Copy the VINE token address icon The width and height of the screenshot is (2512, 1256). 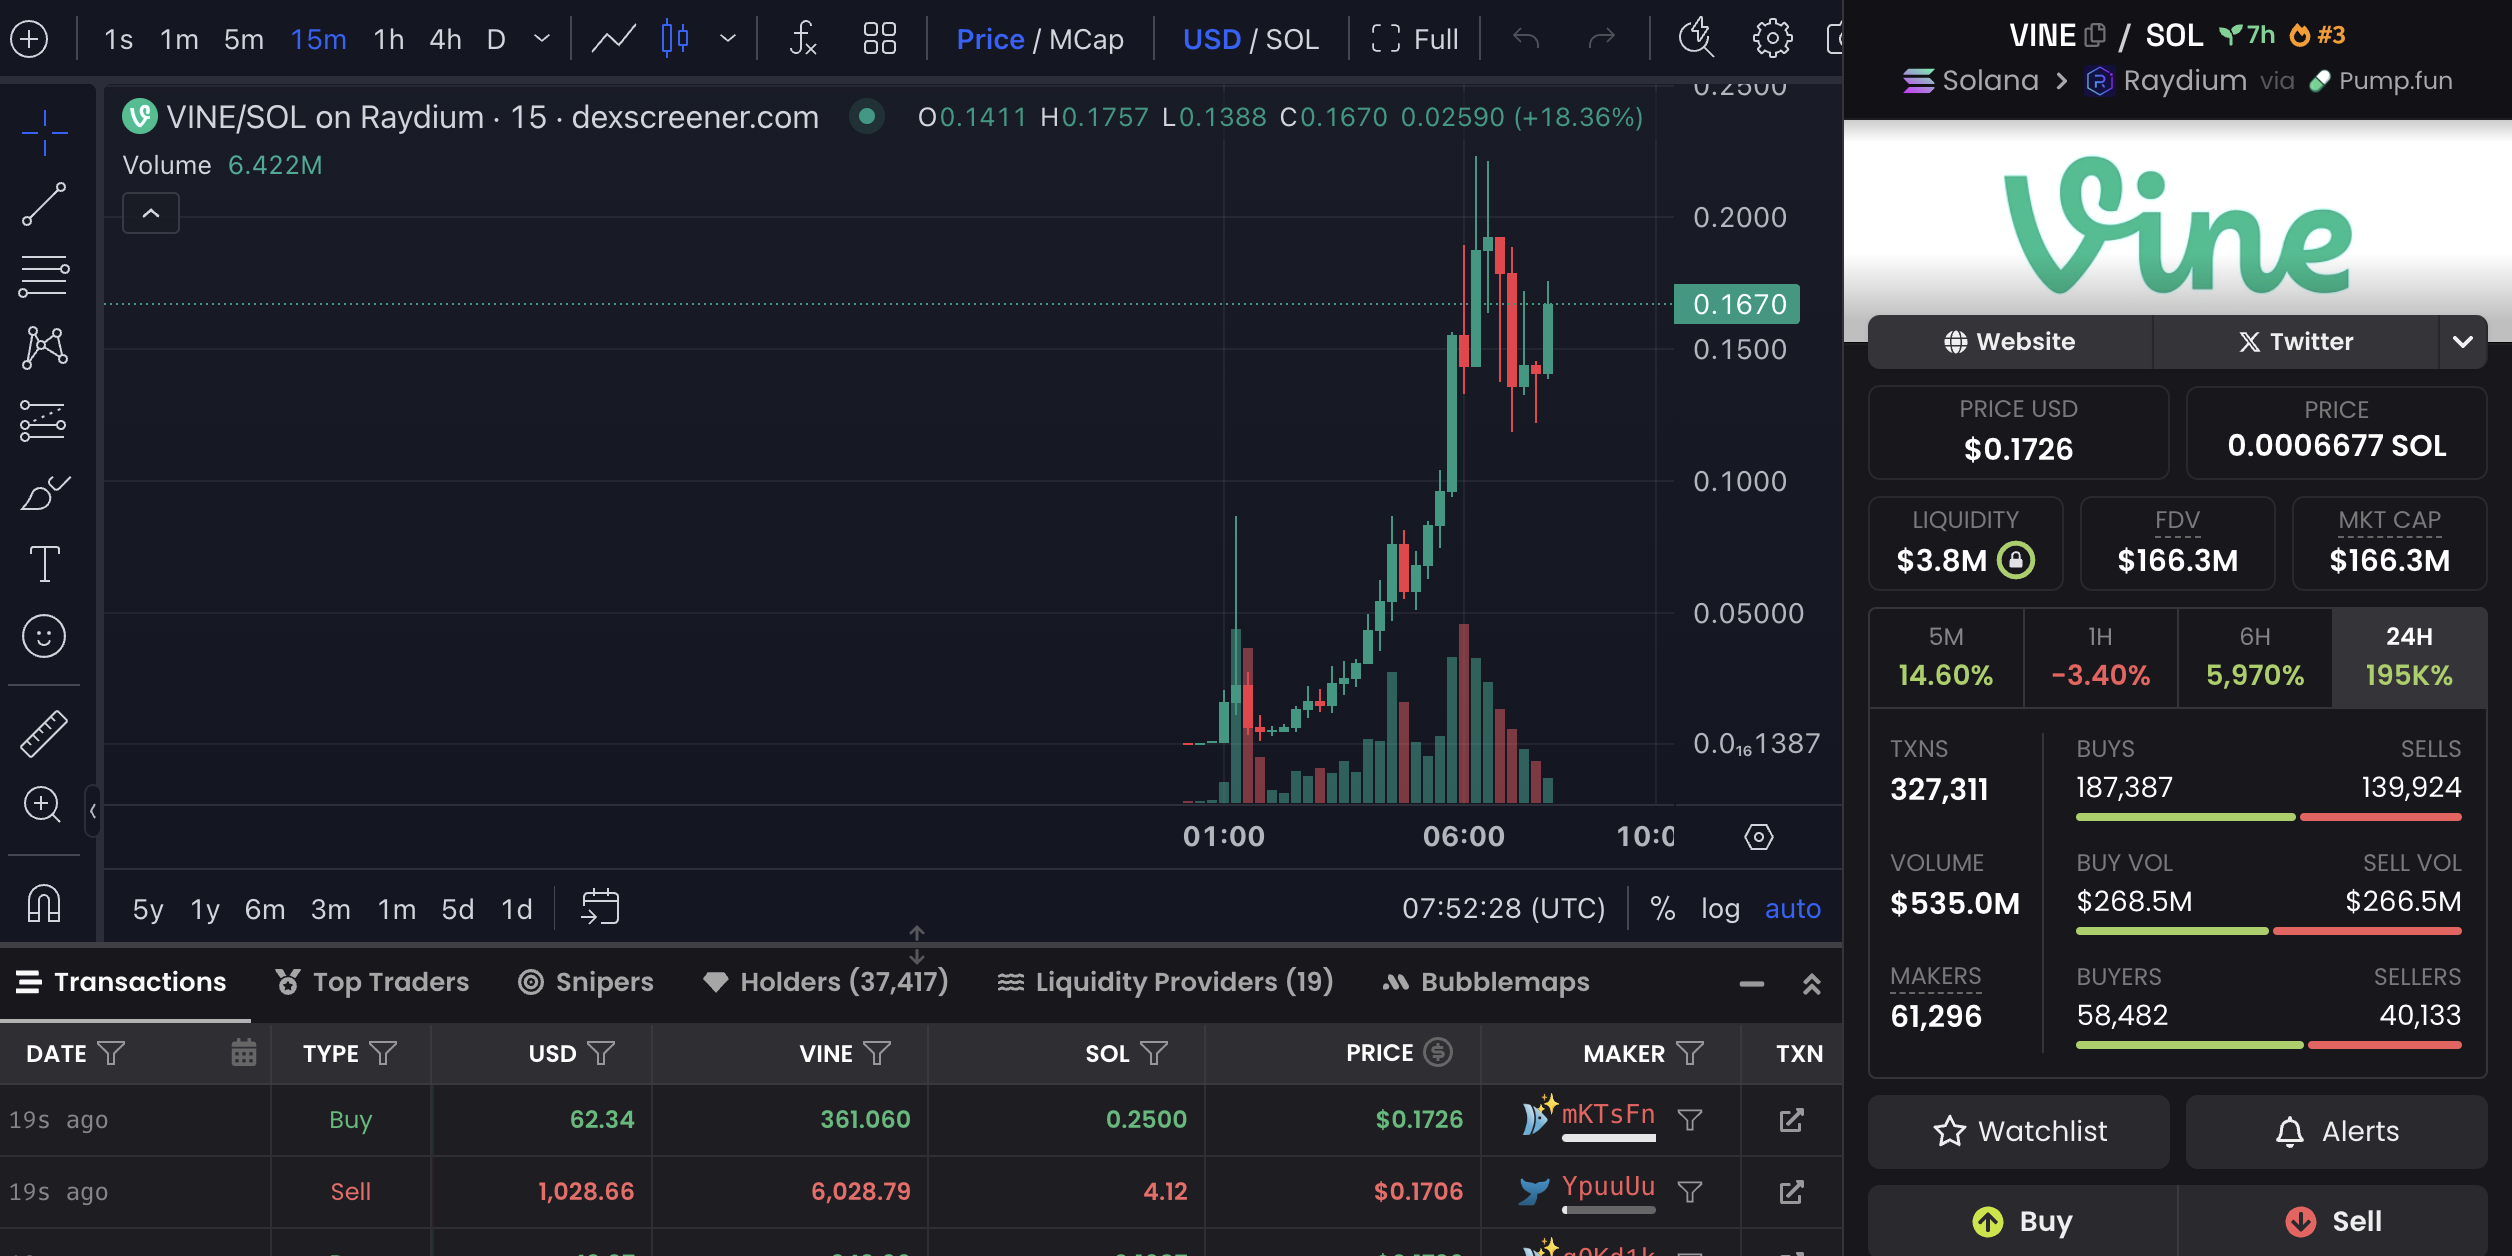(x=2095, y=36)
